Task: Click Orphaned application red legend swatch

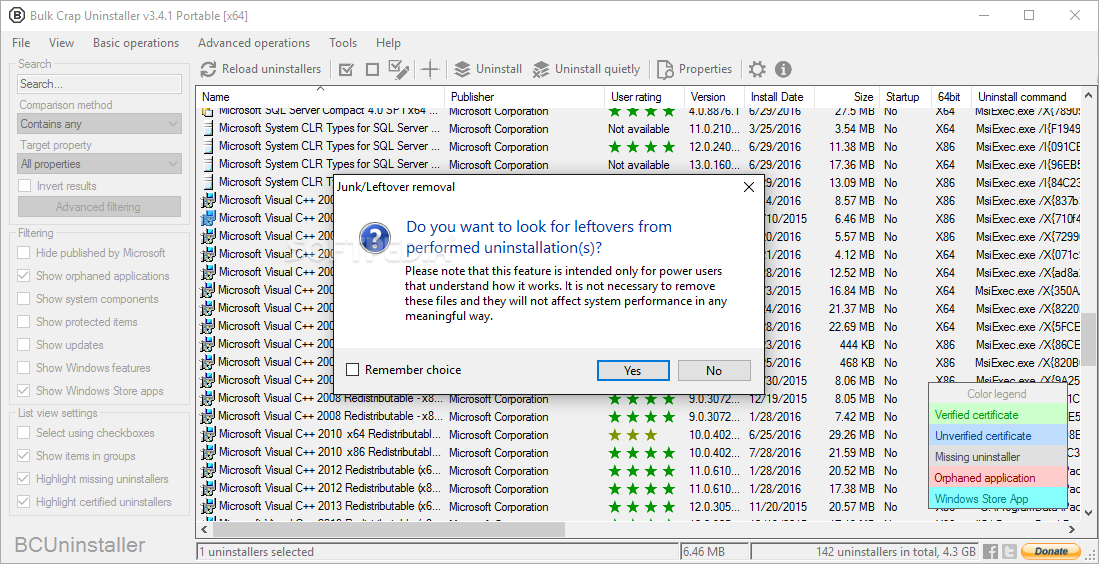Action: [998, 478]
